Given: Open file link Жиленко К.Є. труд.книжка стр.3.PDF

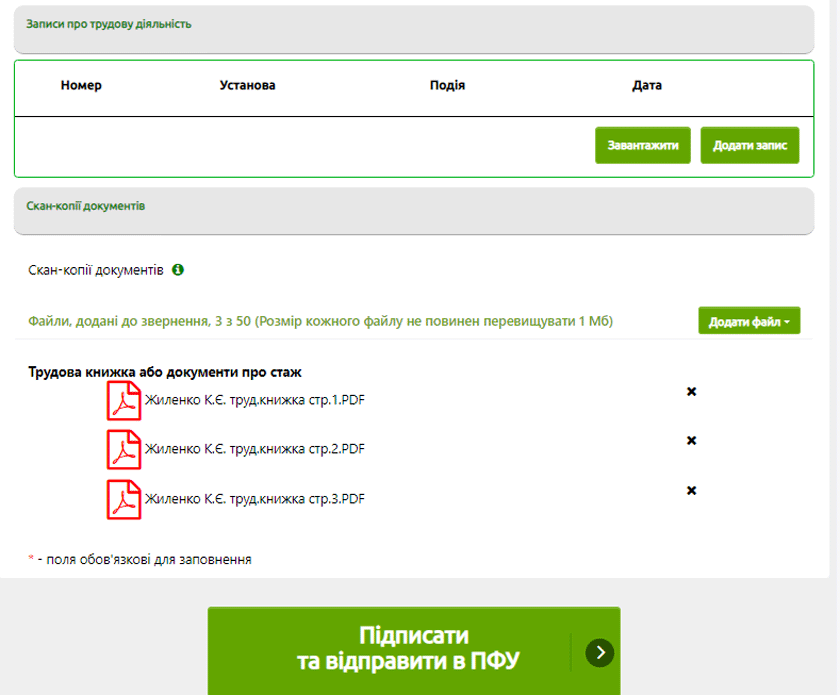Looking at the screenshot, I should click(x=255, y=499).
